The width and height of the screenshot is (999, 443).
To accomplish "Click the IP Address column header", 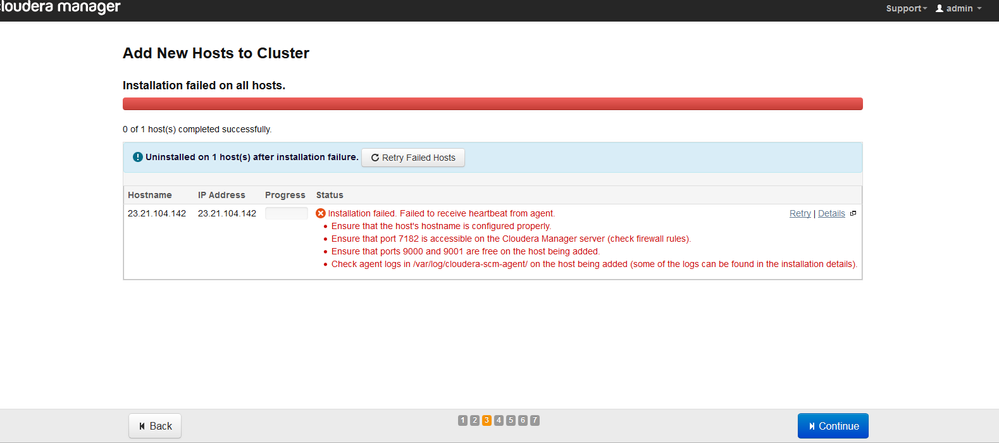I will pyautogui.click(x=222, y=195).
